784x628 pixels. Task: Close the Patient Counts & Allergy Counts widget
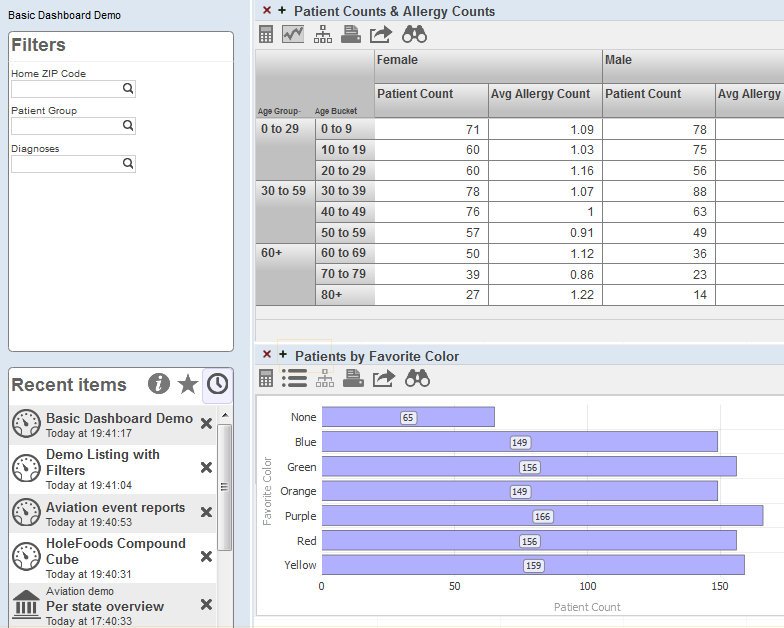(x=267, y=10)
